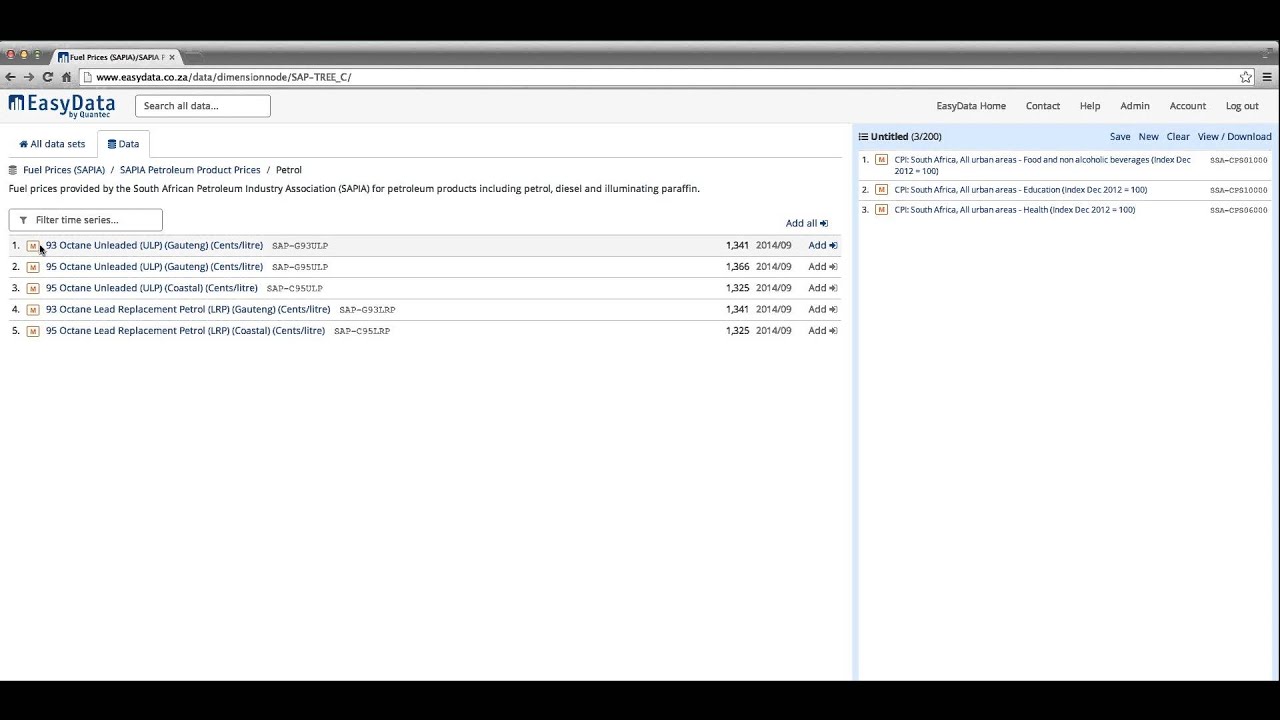Open CPI Education series in list
The width and height of the screenshot is (1280, 720).
pyautogui.click(x=1021, y=190)
